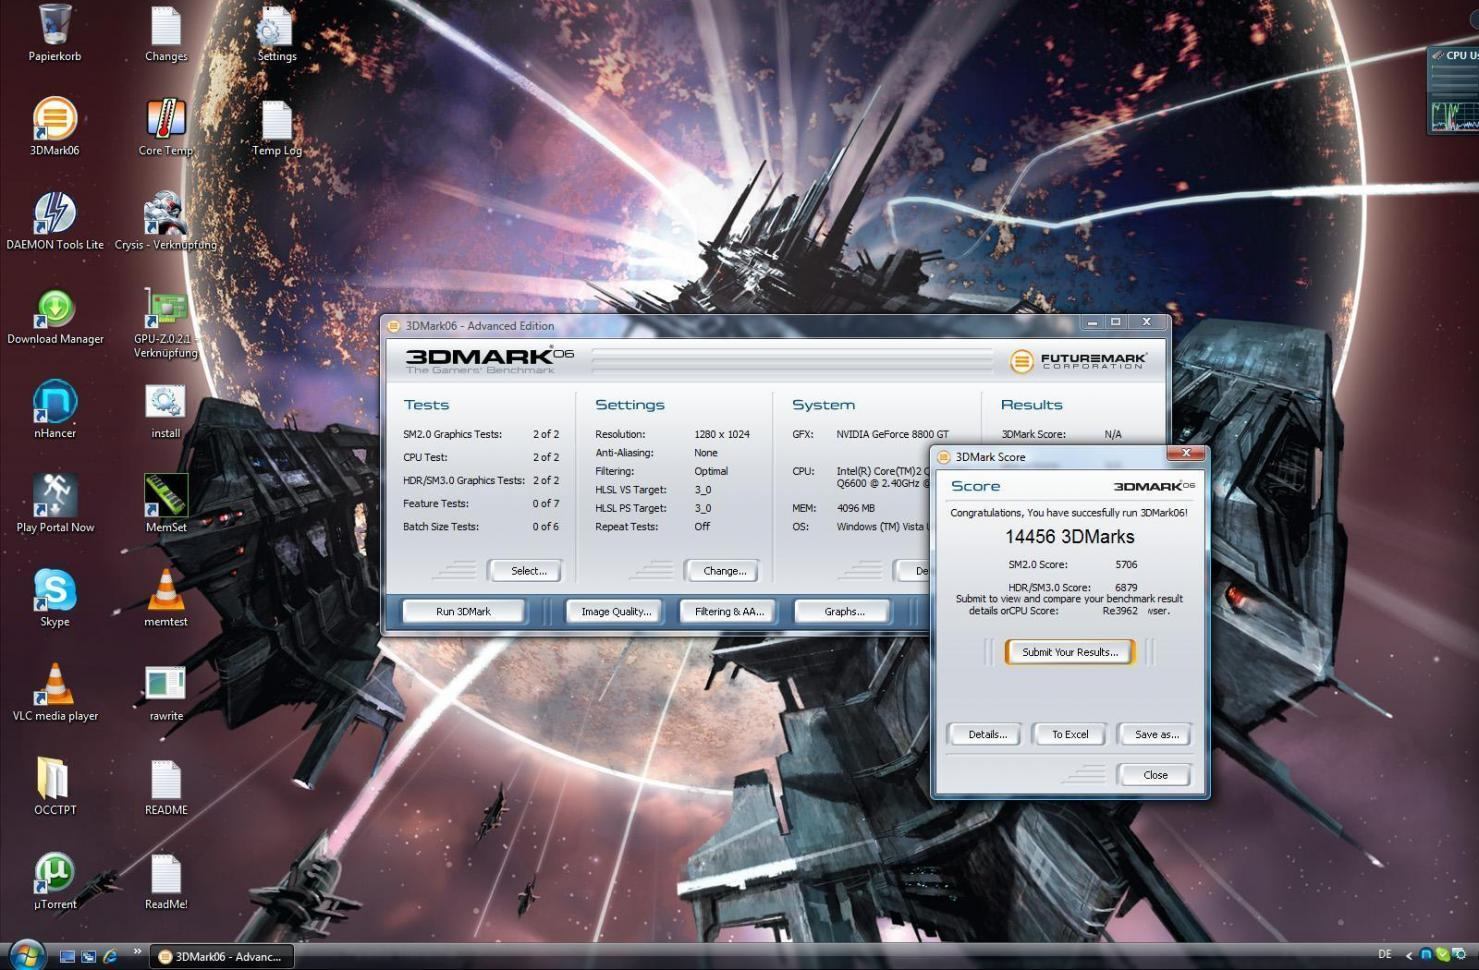Open the Settings file on desktop
Viewport: 1479px width, 970px height.
(x=276, y=32)
